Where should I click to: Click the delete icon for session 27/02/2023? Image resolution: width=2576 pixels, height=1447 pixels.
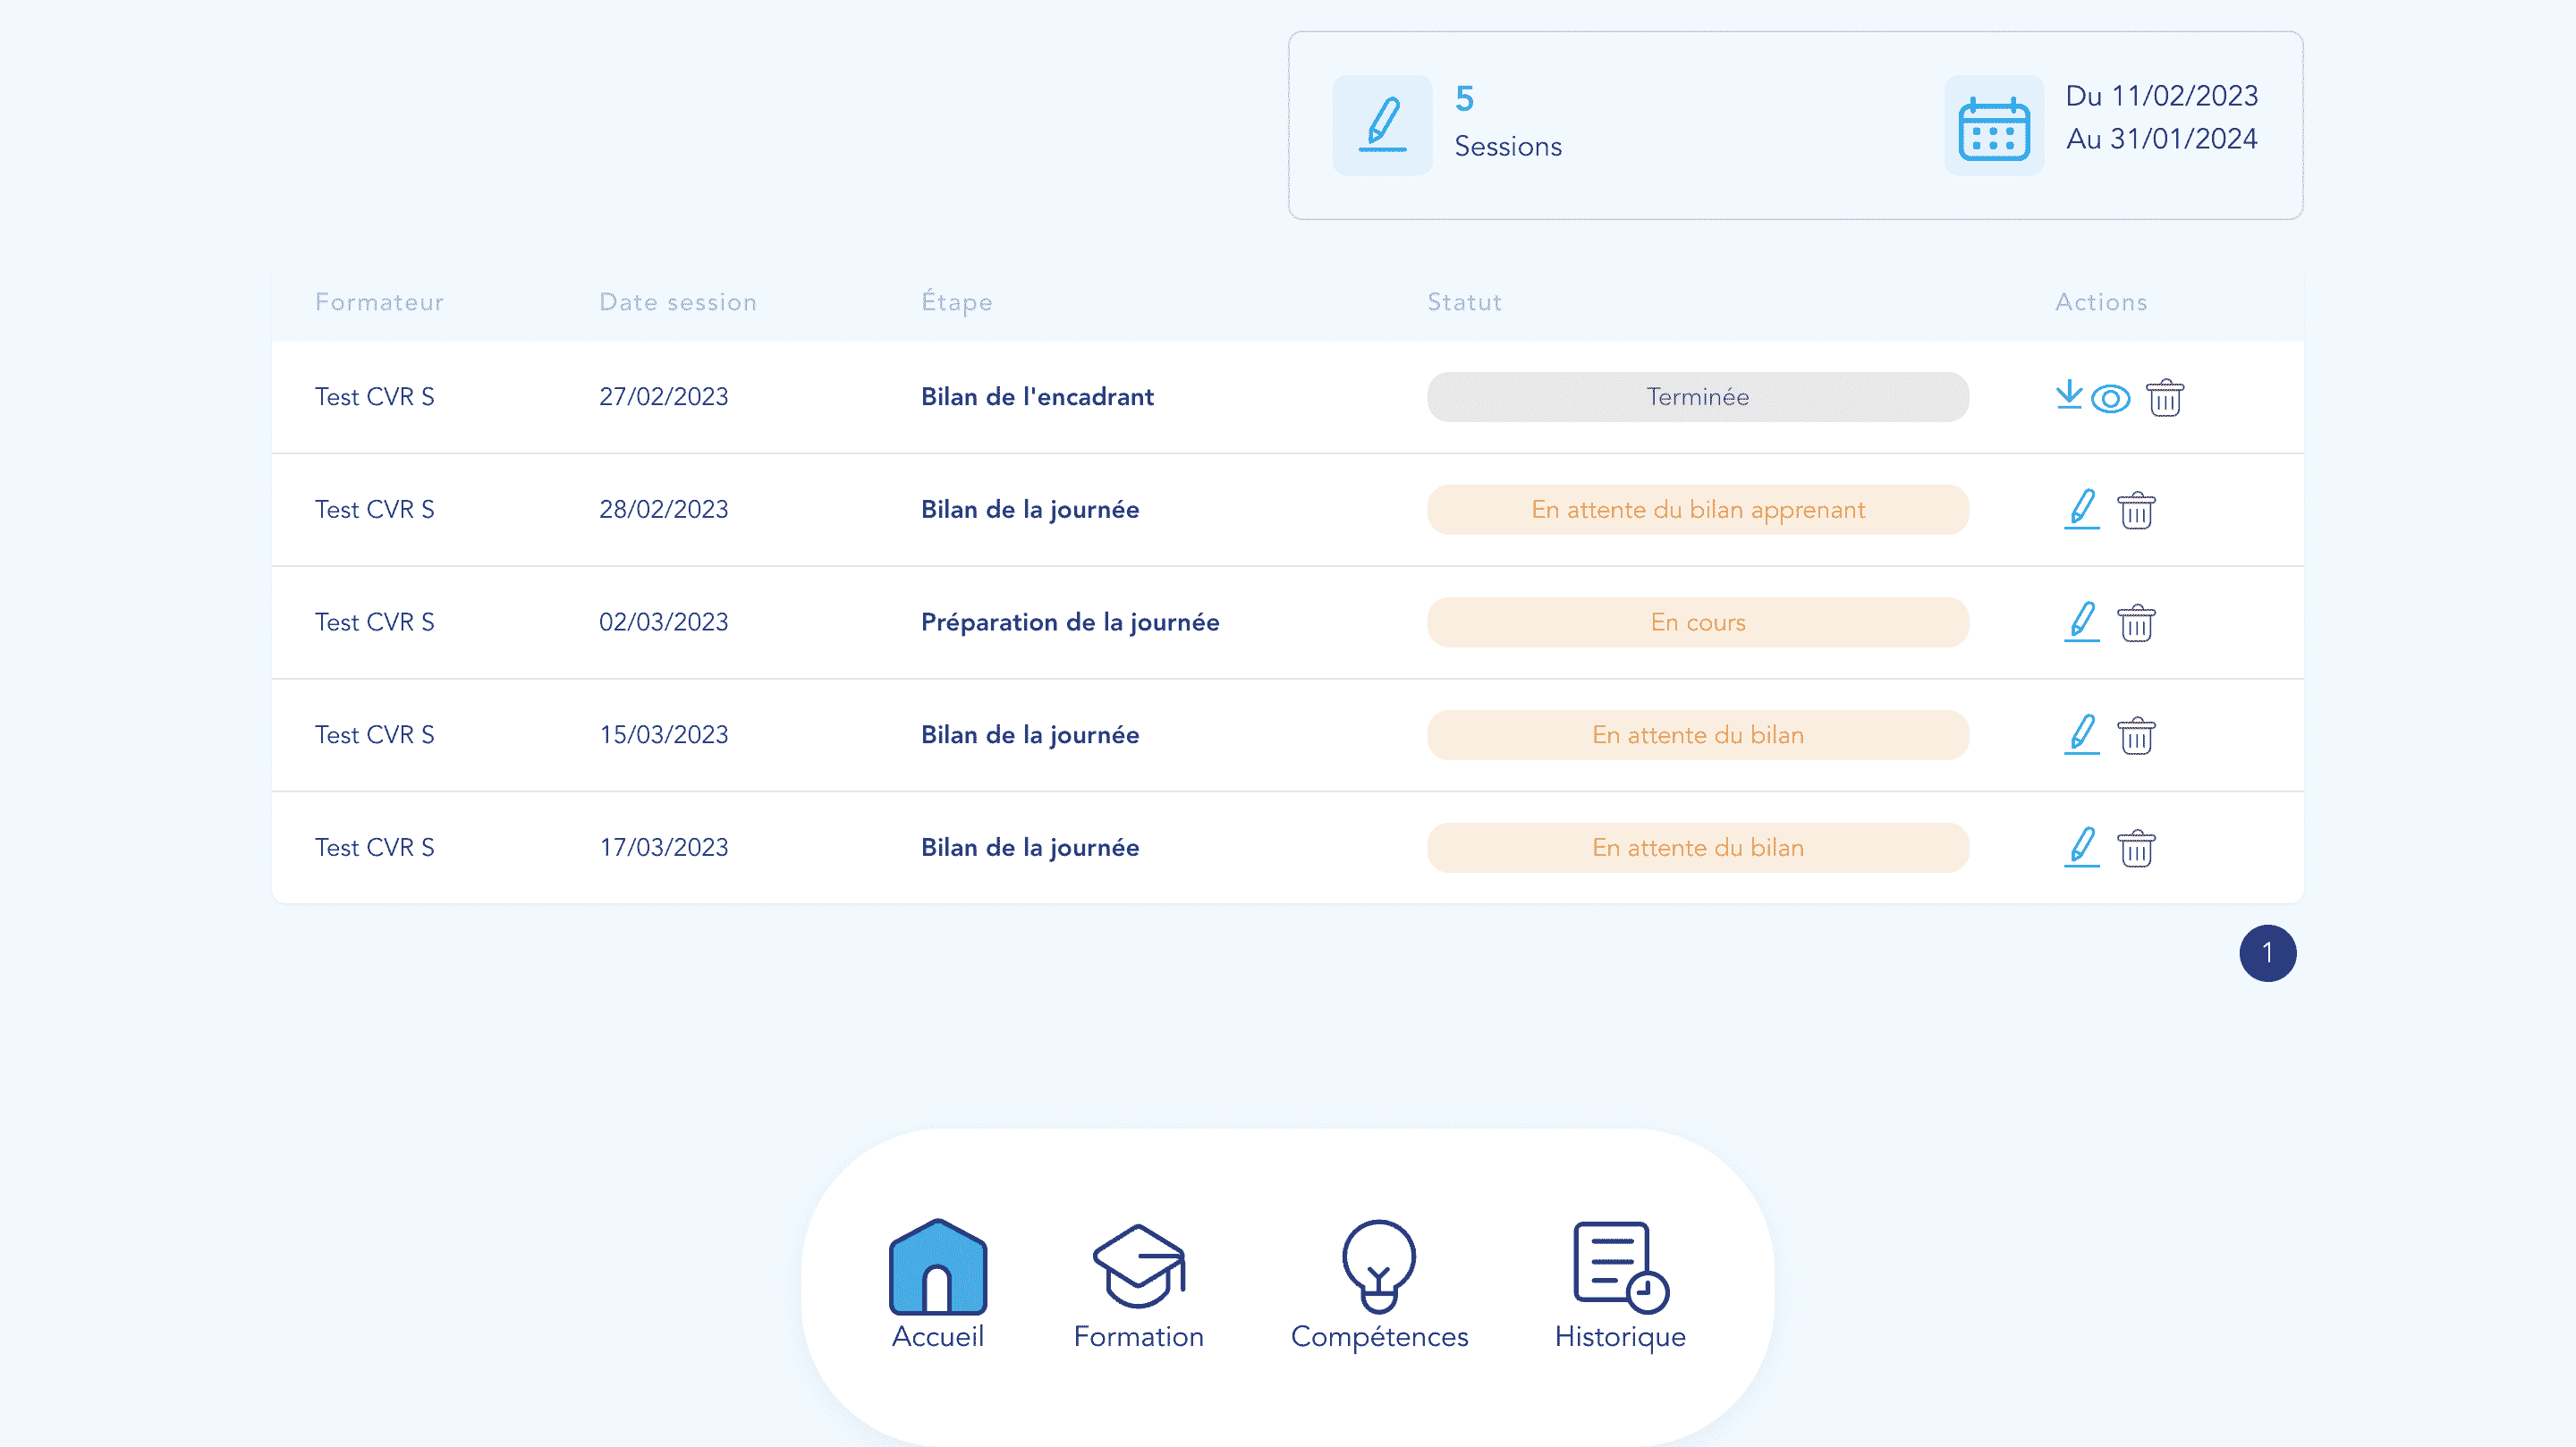click(x=2164, y=396)
